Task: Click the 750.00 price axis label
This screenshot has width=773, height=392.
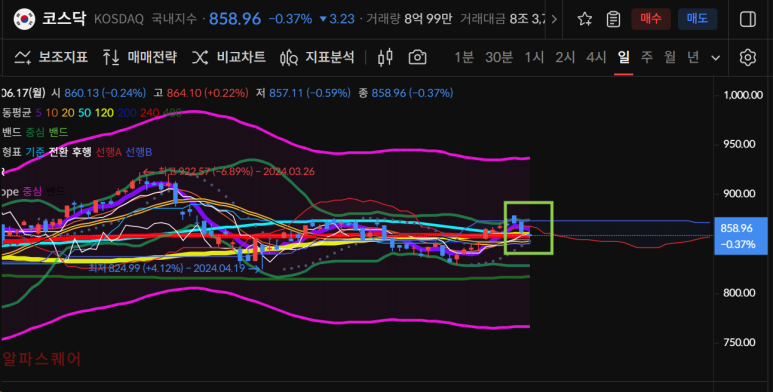Action: 739,342
